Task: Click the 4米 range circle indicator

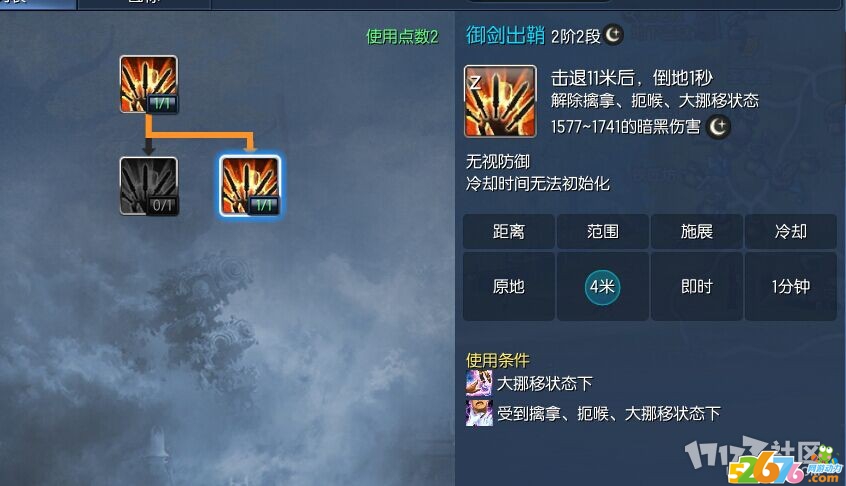Action: coord(602,287)
